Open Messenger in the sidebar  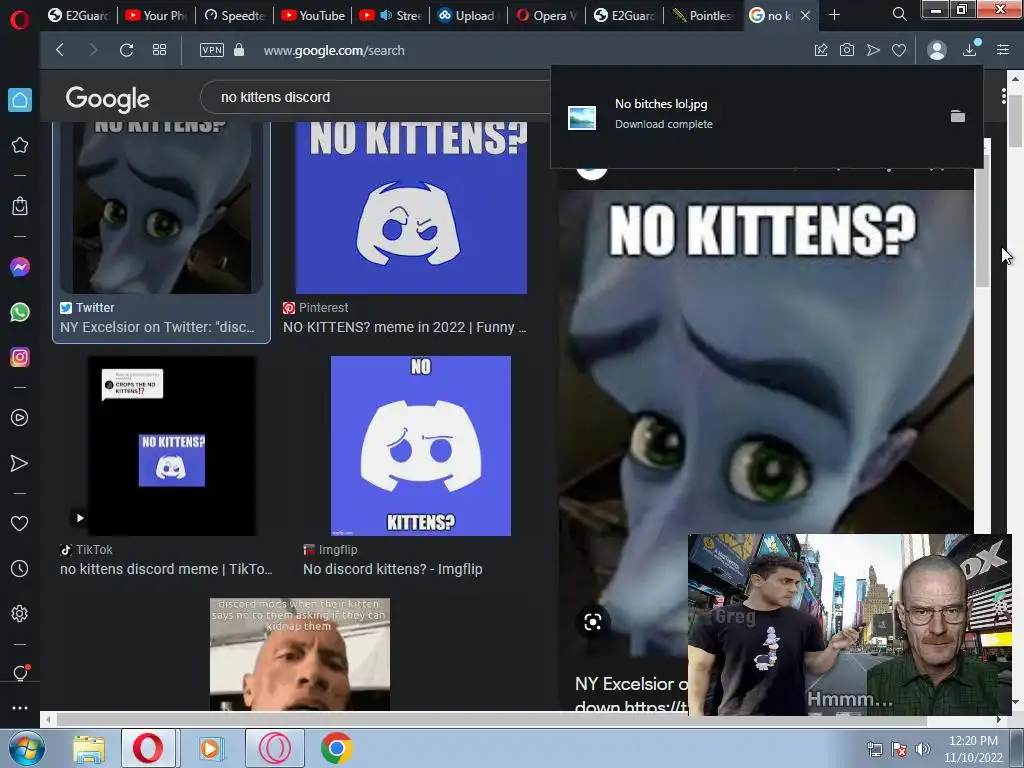(20, 267)
